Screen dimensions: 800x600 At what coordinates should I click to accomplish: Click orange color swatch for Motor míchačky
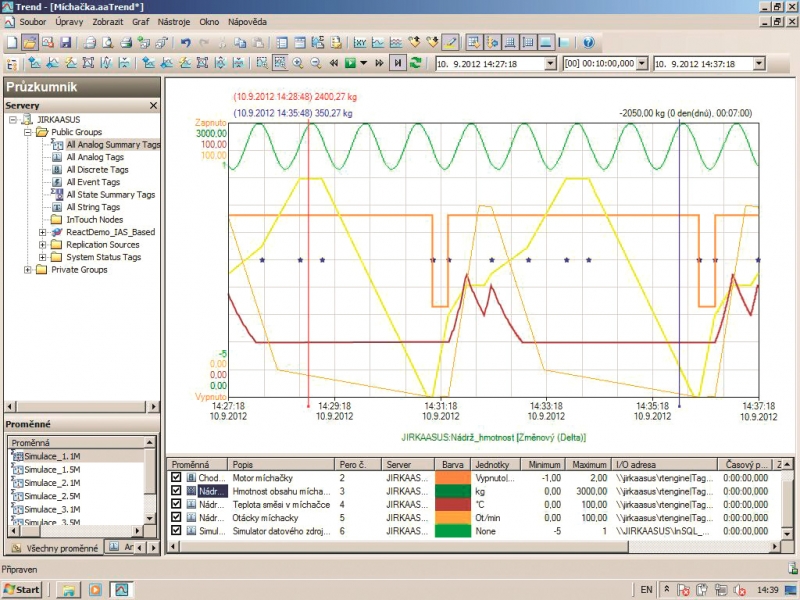(x=452, y=478)
